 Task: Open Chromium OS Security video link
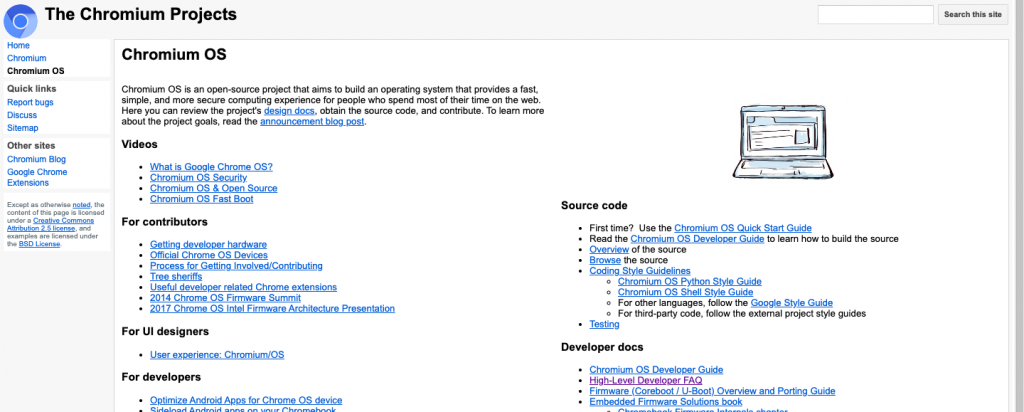pos(199,178)
